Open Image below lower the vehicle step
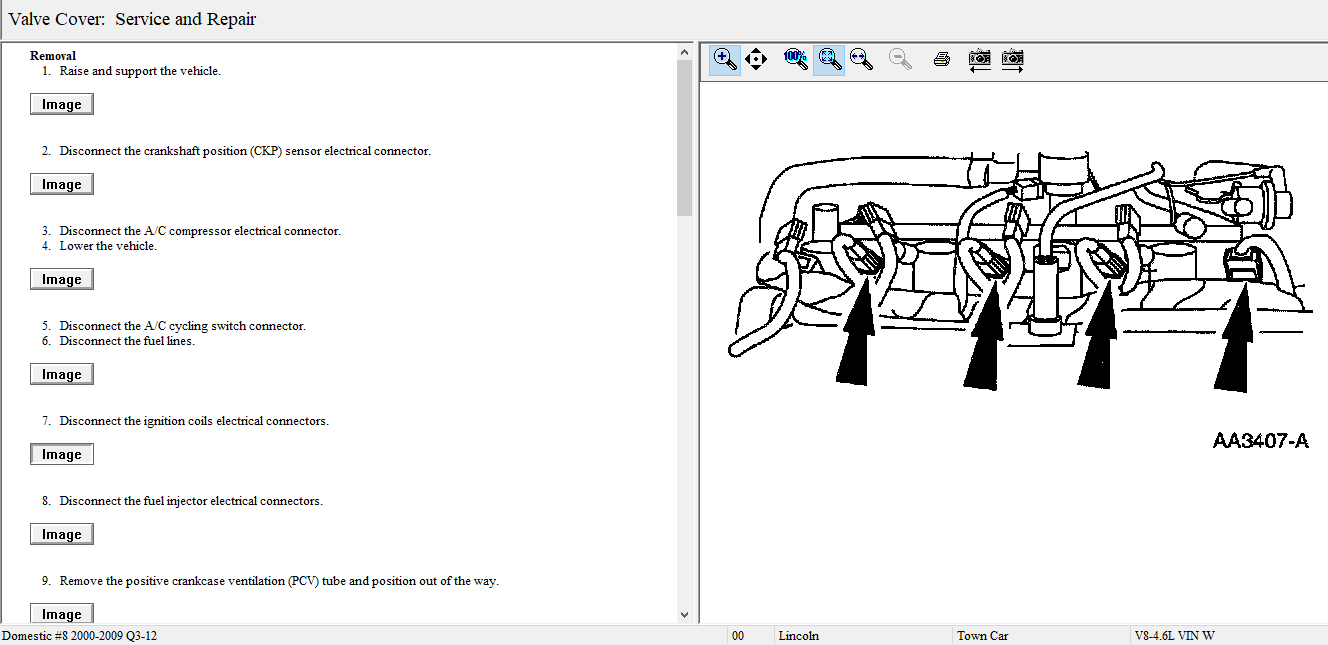The height and width of the screenshot is (645, 1328). pyautogui.click(x=62, y=280)
